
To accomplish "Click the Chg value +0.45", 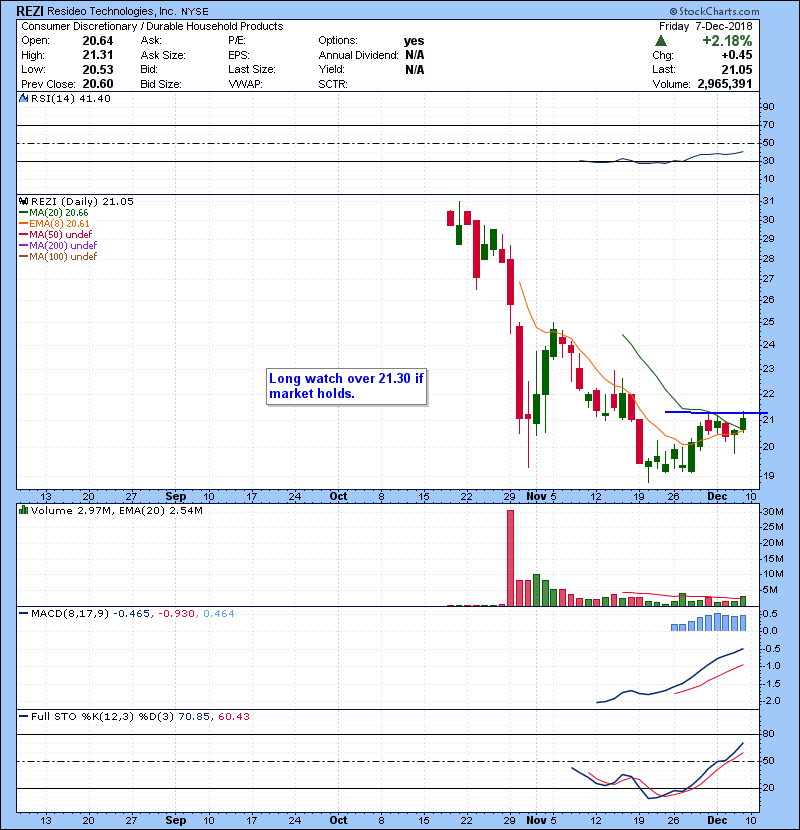I will pyautogui.click(x=736, y=55).
